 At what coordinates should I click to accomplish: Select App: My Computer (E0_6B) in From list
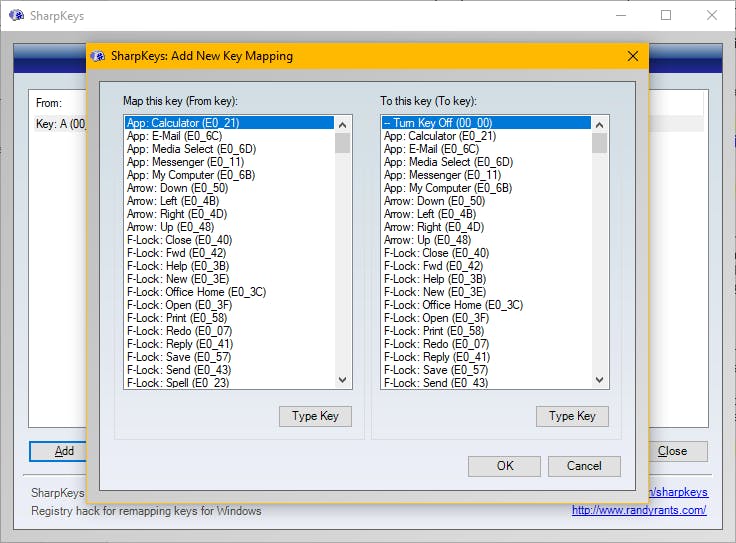coord(230,175)
